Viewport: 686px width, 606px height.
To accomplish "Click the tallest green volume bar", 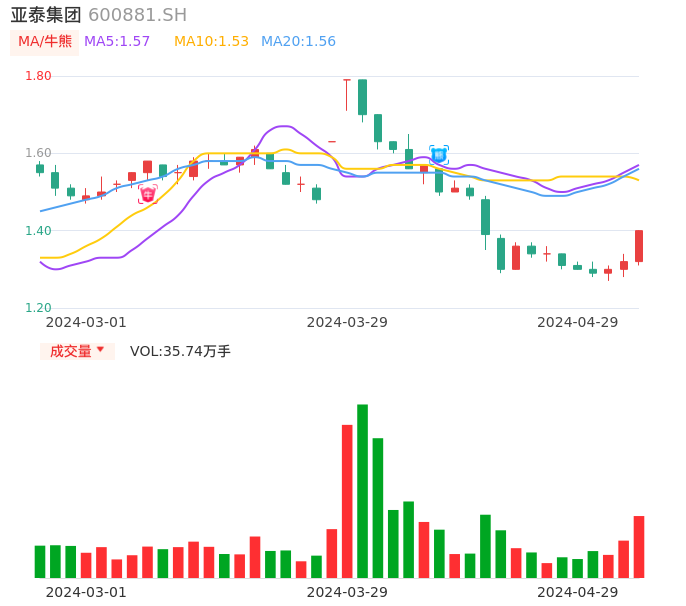I will [362, 490].
